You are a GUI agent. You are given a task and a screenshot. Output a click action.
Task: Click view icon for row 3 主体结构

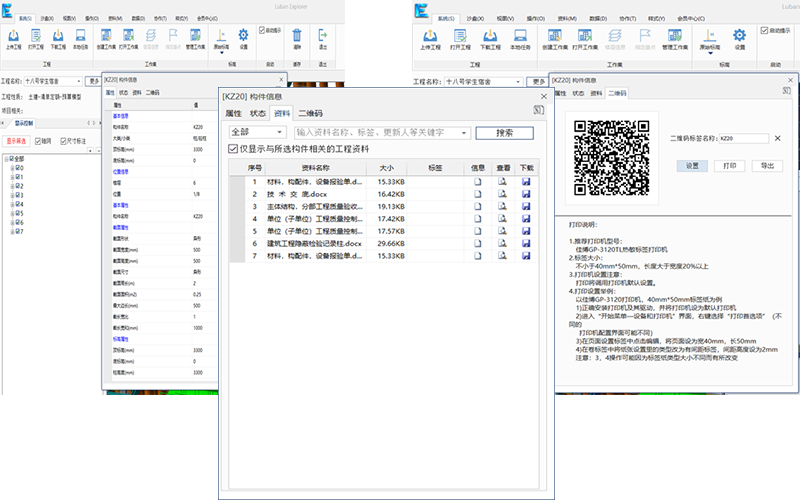coord(503,206)
